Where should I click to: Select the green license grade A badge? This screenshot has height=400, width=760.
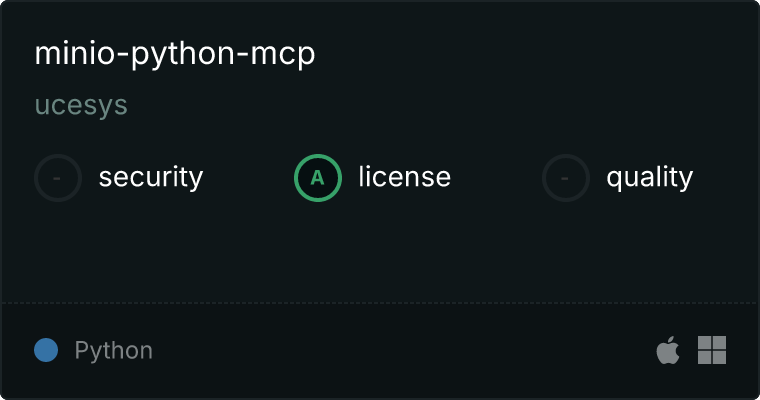point(318,178)
